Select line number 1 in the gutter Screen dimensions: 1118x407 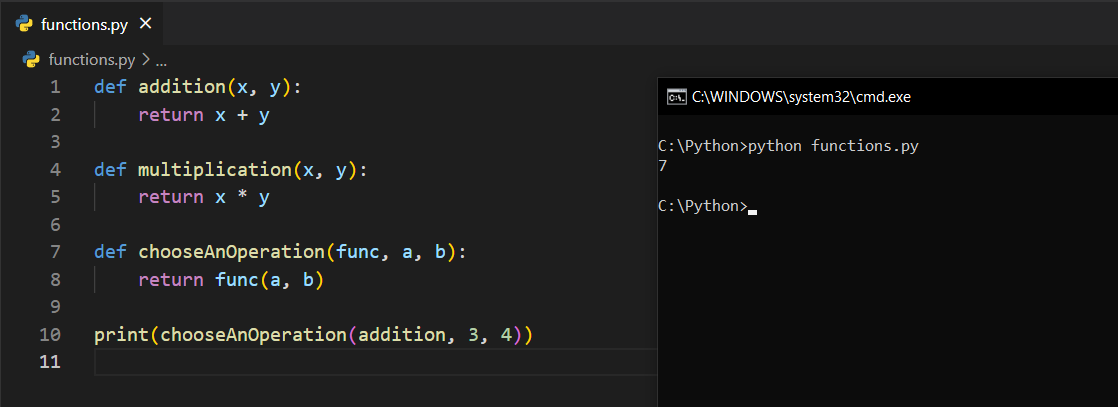pos(55,87)
